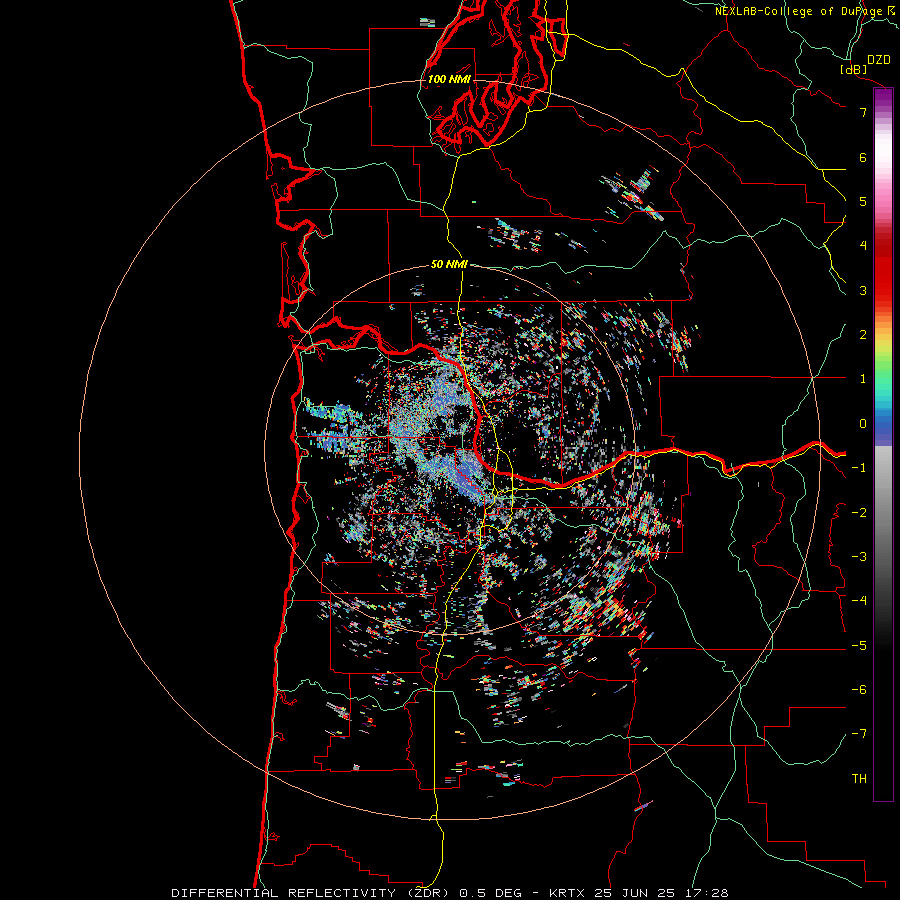Click the -2 dB label on the color scale
Viewport: 900px width, 900px height.
(x=859, y=513)
